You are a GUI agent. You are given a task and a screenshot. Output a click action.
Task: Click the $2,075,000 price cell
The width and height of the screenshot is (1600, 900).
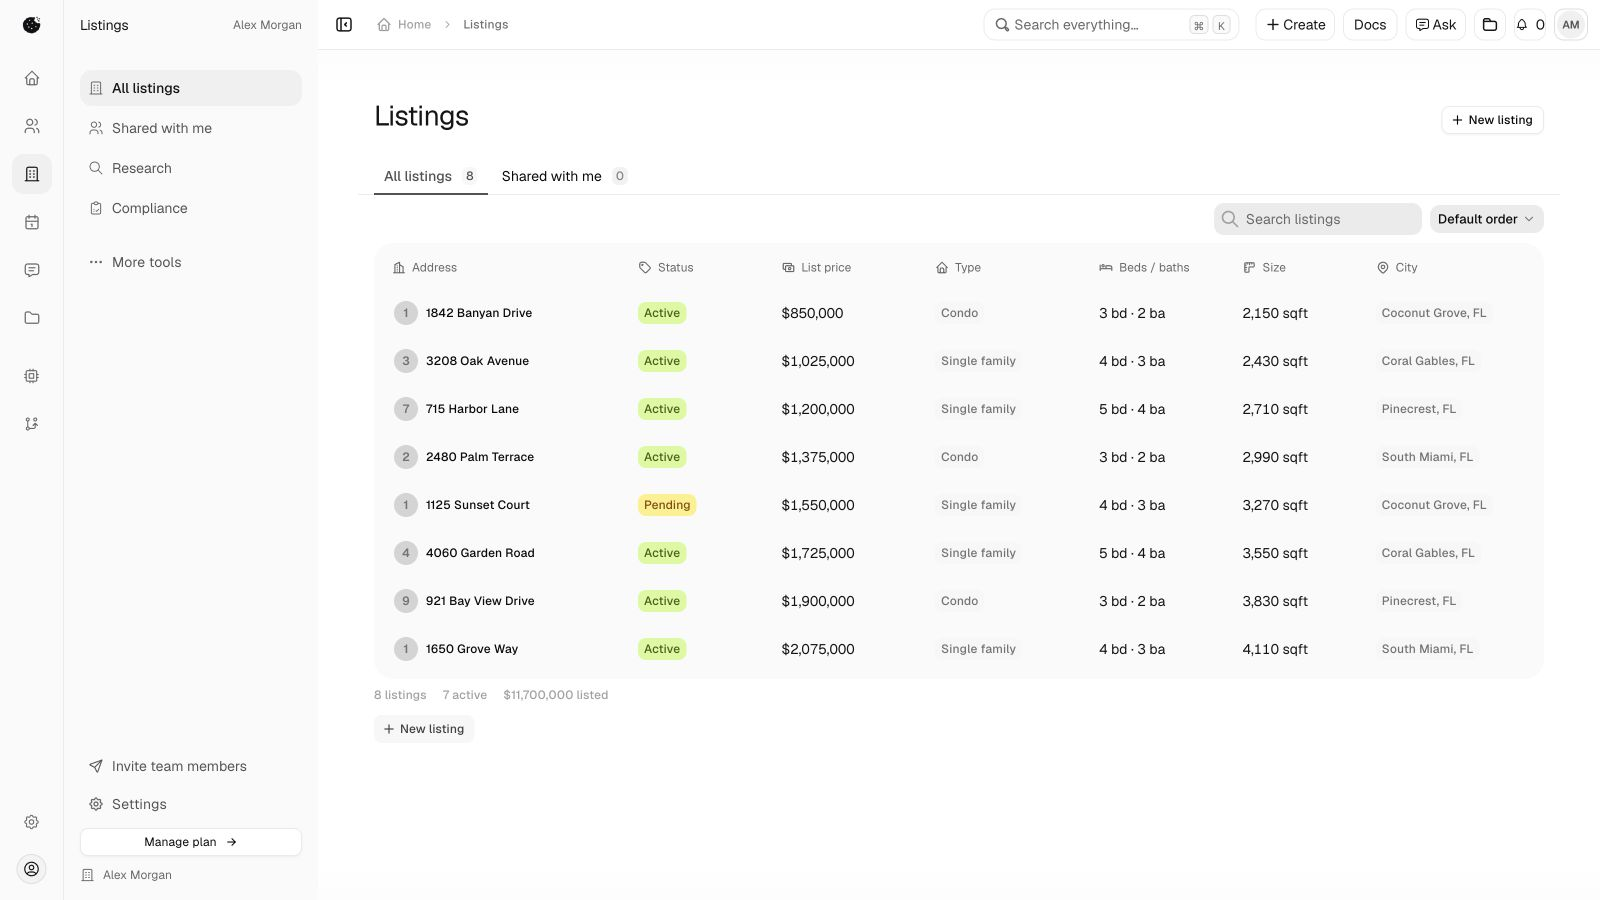[x=818, y=649]
